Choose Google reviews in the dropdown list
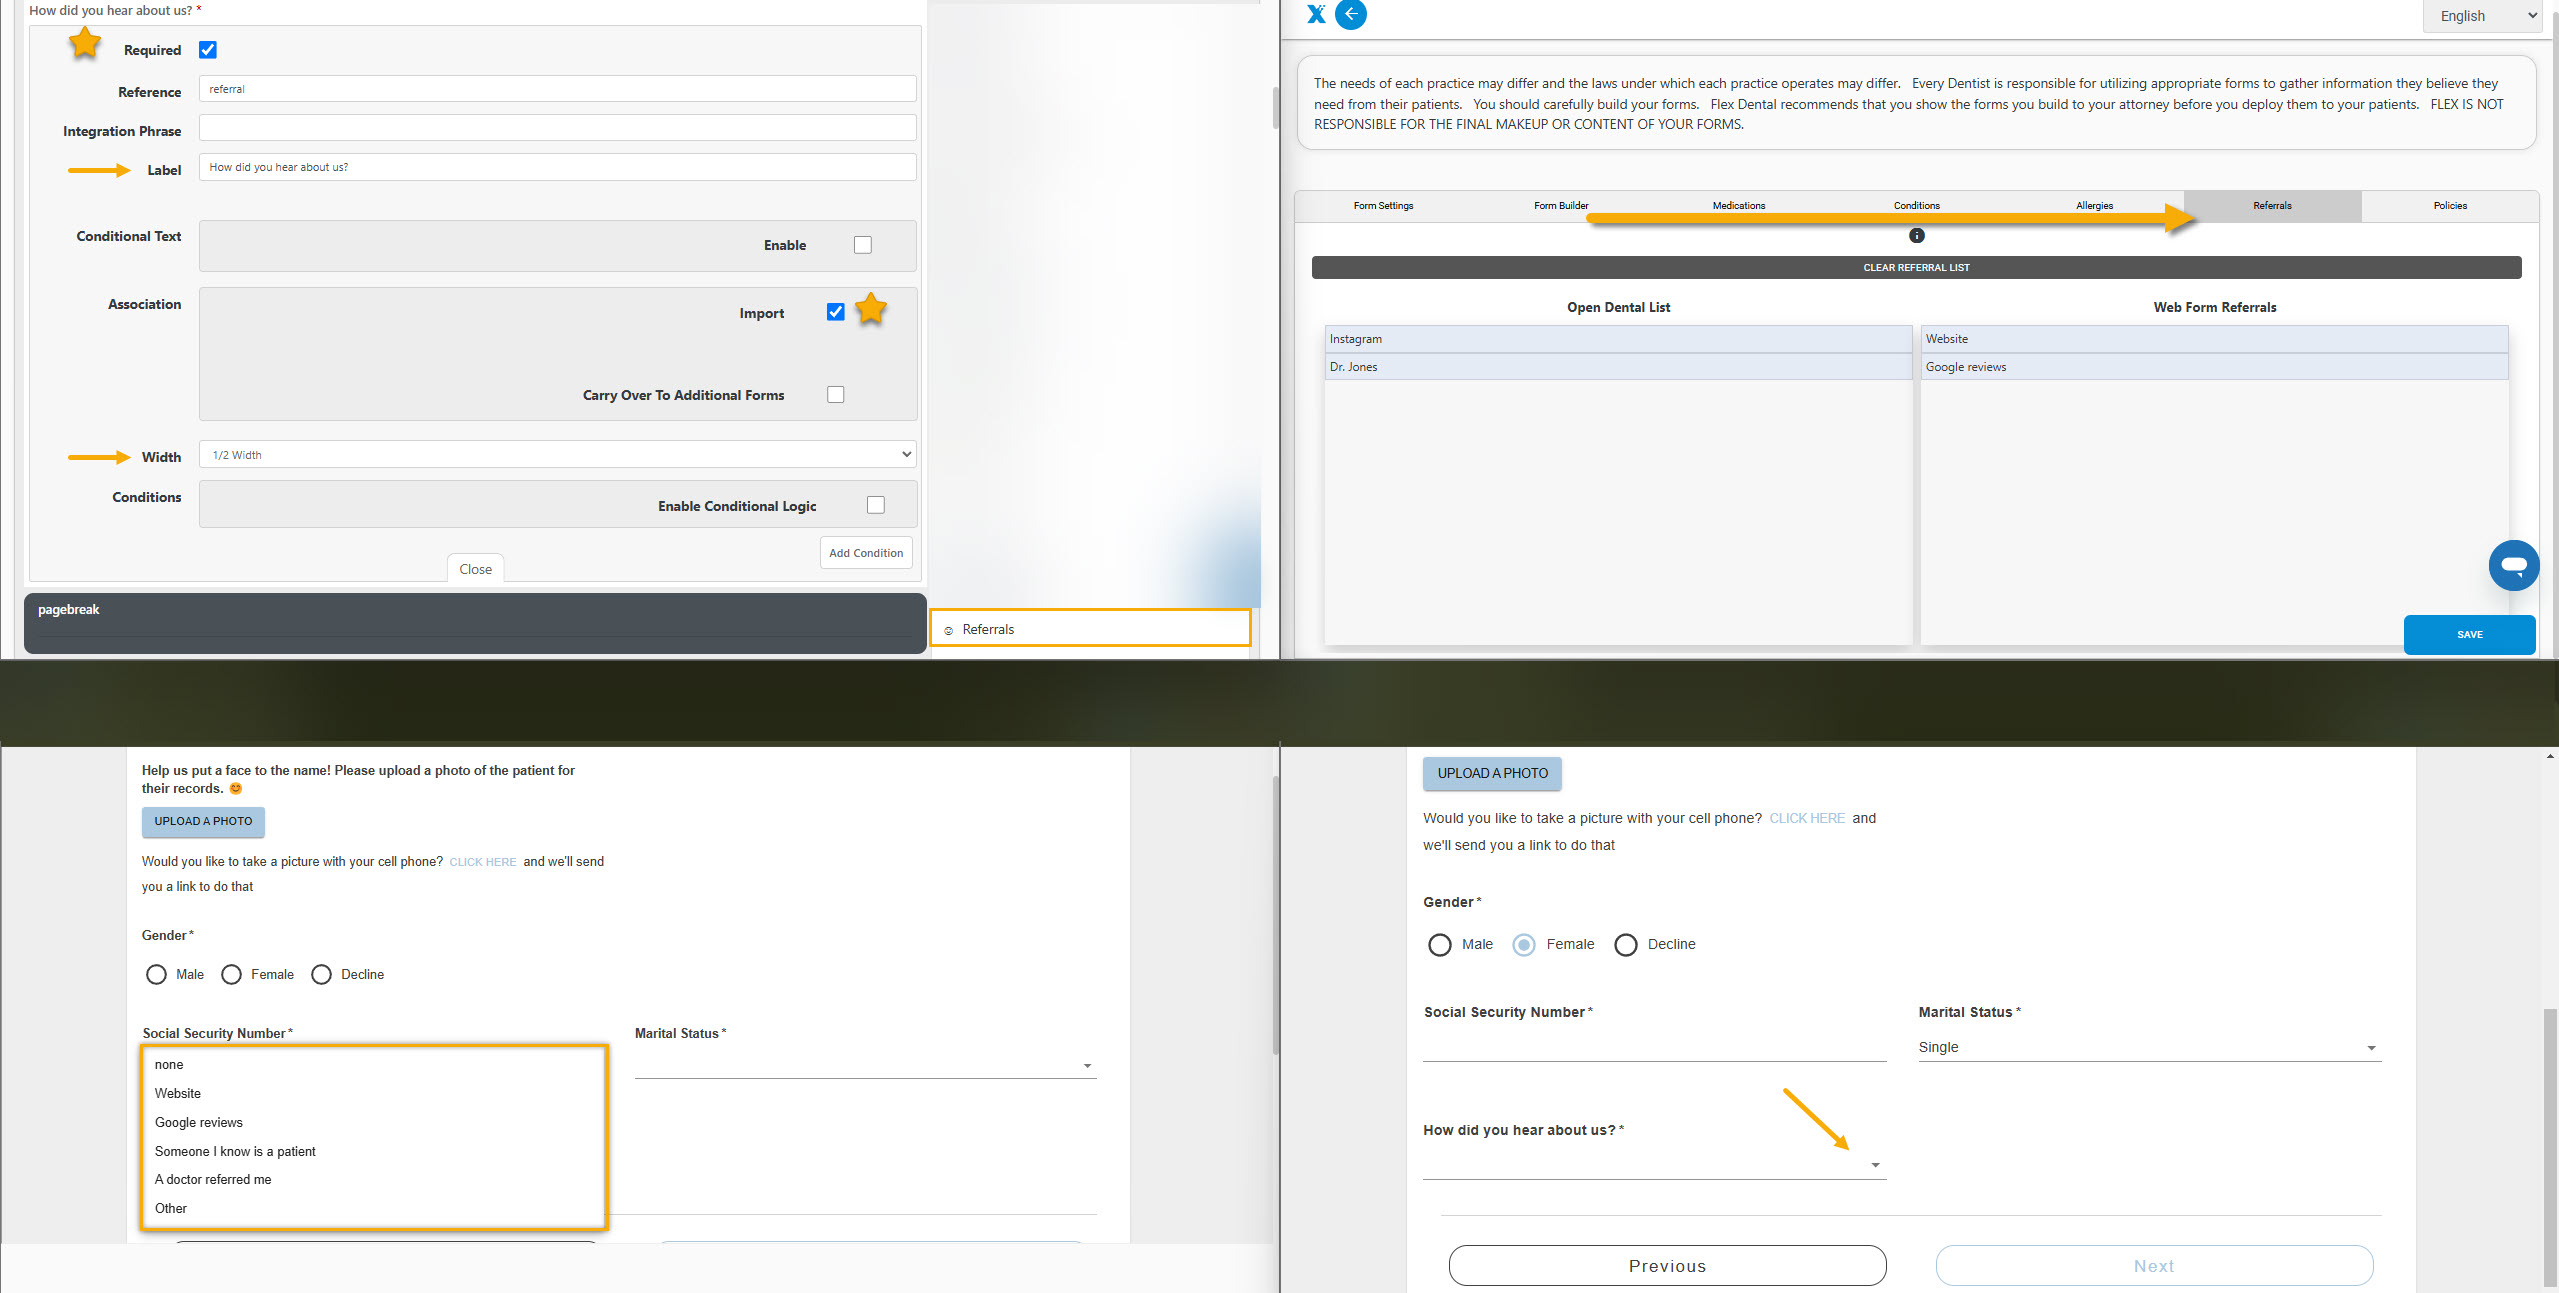 click(x=198, y=1123)
